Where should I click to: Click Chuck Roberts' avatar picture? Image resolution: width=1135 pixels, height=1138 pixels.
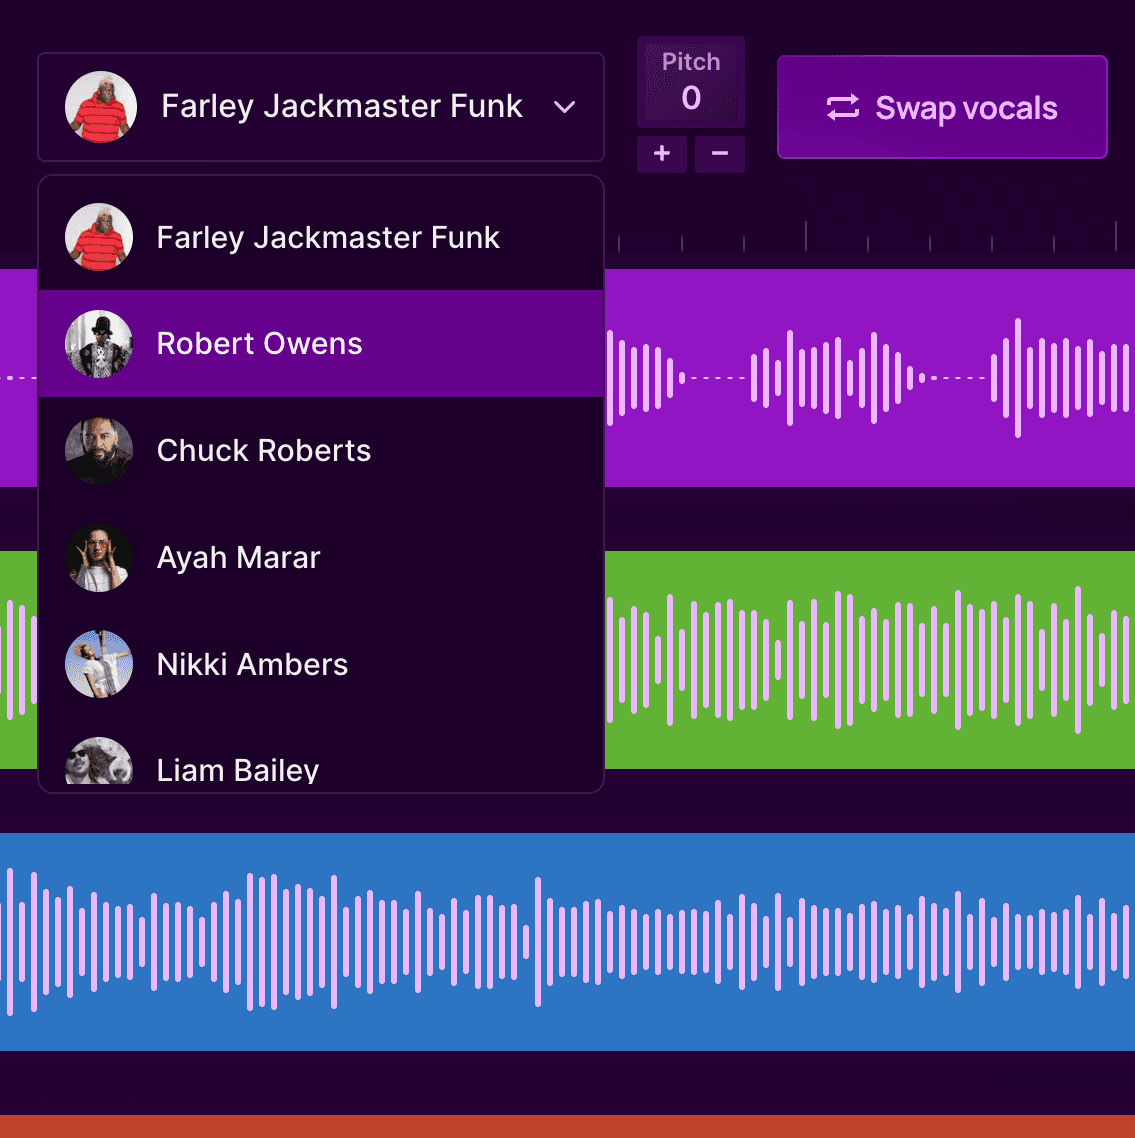tap(99, 451)
